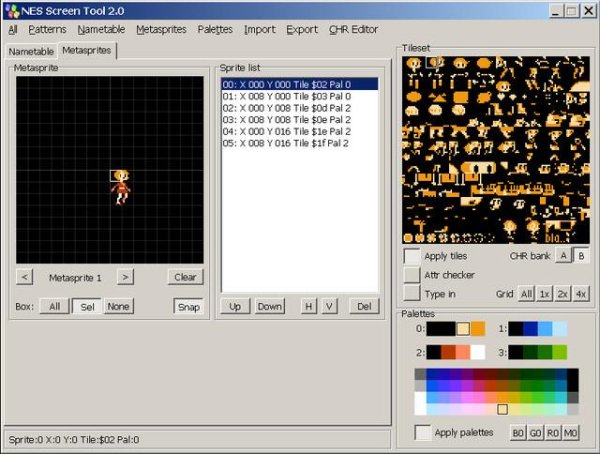Select the white color in palette 2
The height and width of the screenshot is (454, 600).
(x=478, y=352)
